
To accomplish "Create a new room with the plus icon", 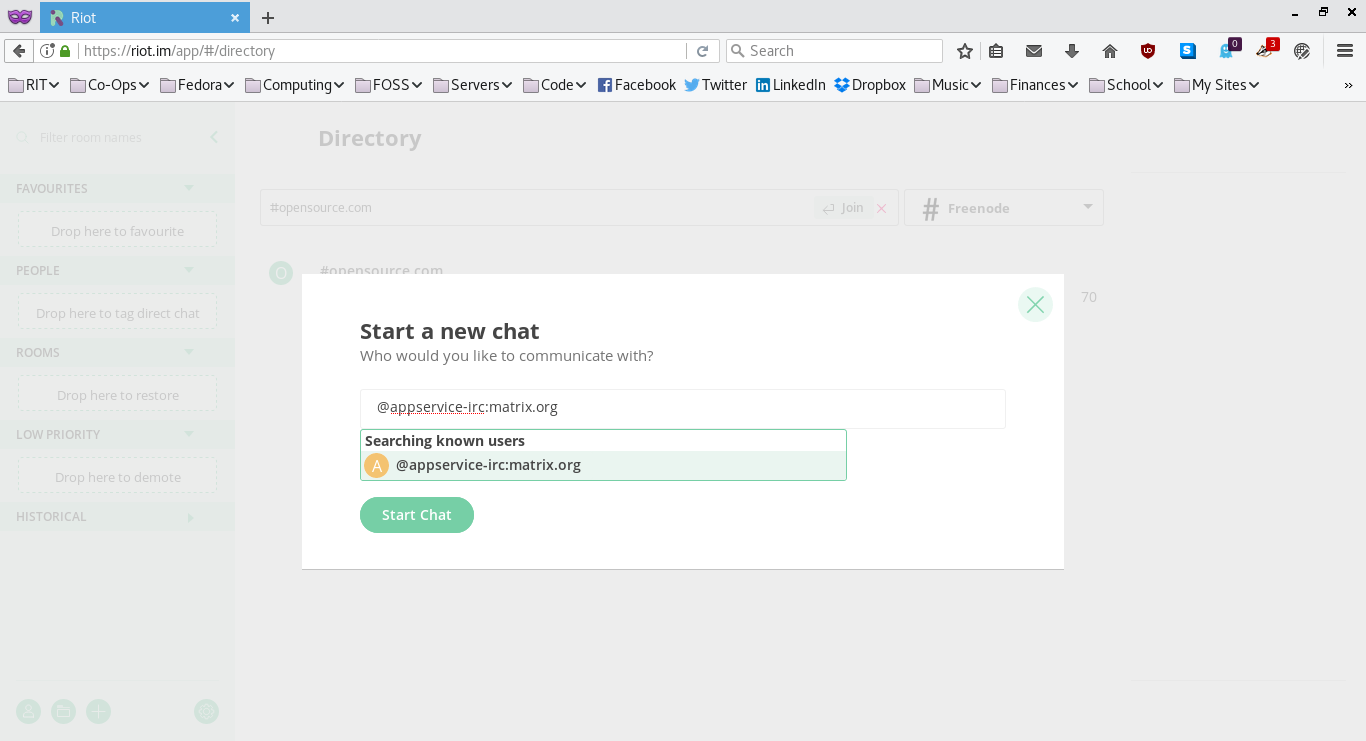I will tap(98, 711).
